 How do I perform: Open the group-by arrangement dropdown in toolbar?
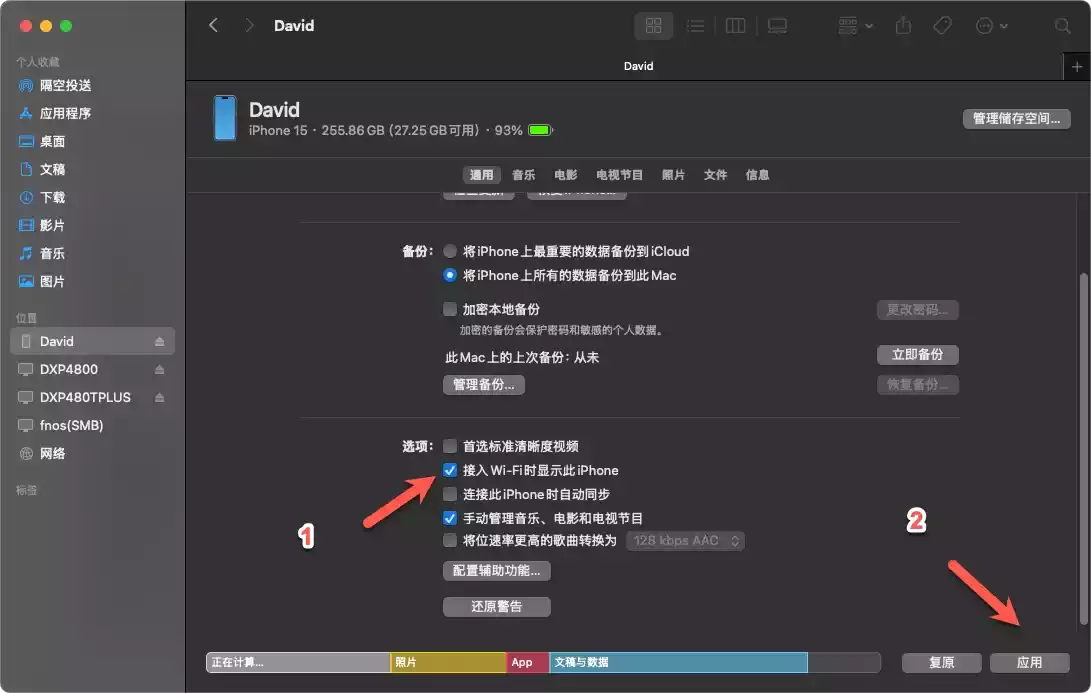pos(855,26)
